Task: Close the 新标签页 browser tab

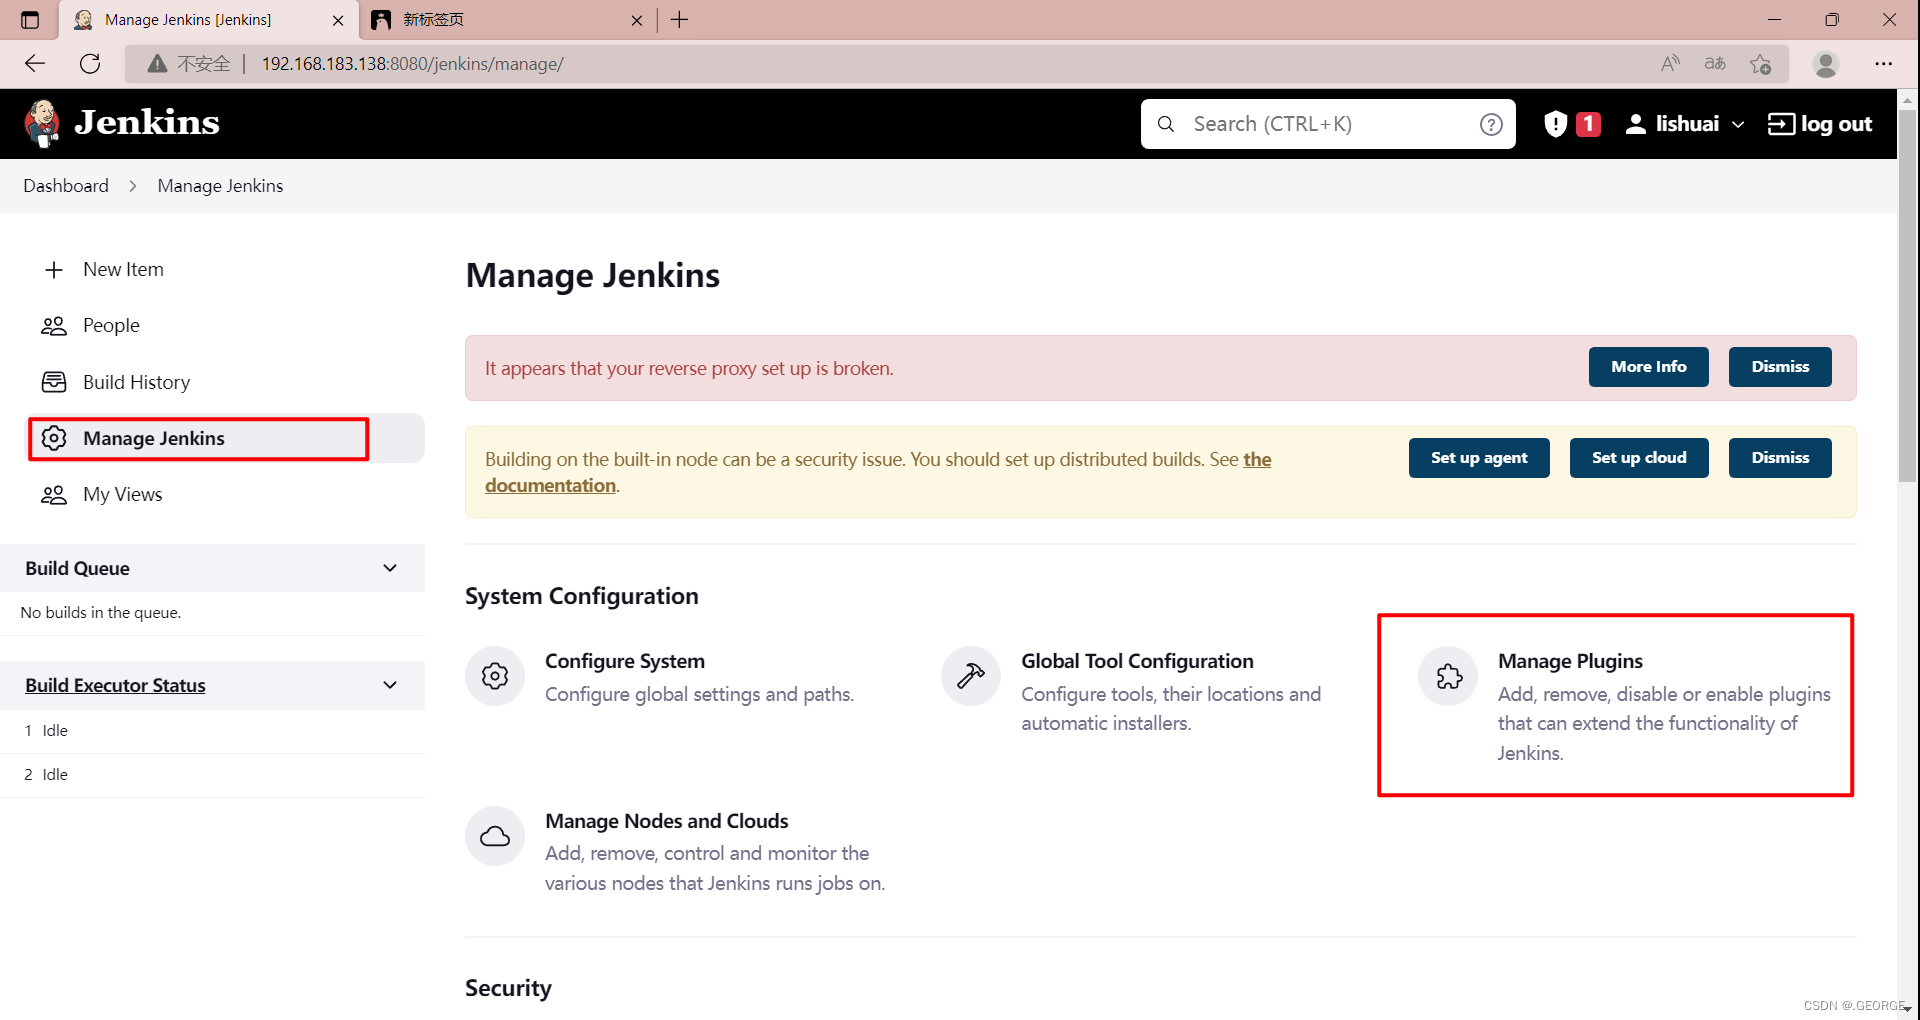Action: tap(637, 20)
